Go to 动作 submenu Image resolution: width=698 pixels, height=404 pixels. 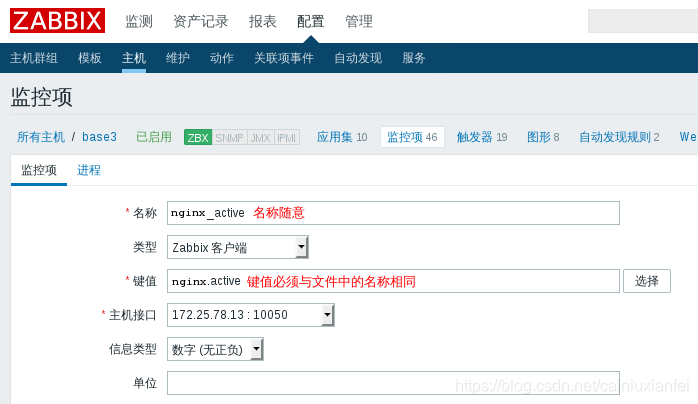click(x=222, y=58)
